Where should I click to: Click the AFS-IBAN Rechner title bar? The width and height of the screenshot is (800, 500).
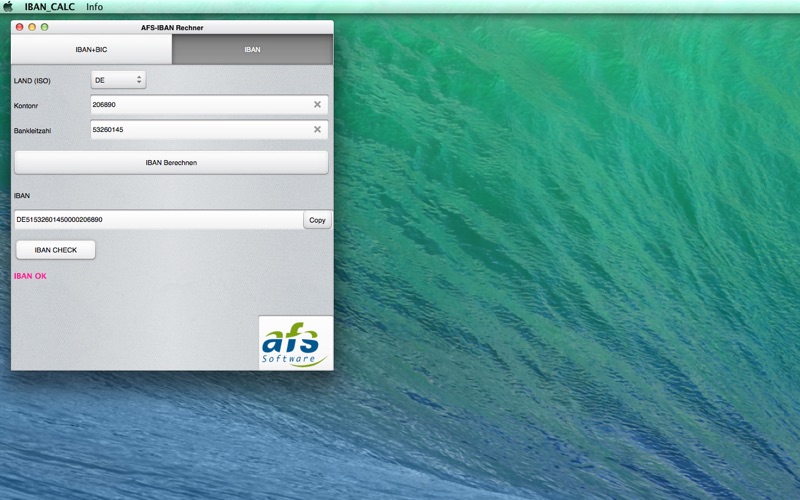[172, 28]
